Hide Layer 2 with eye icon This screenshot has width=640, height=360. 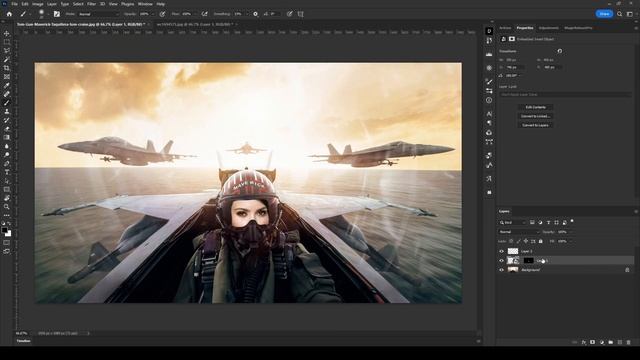[502, 251]
